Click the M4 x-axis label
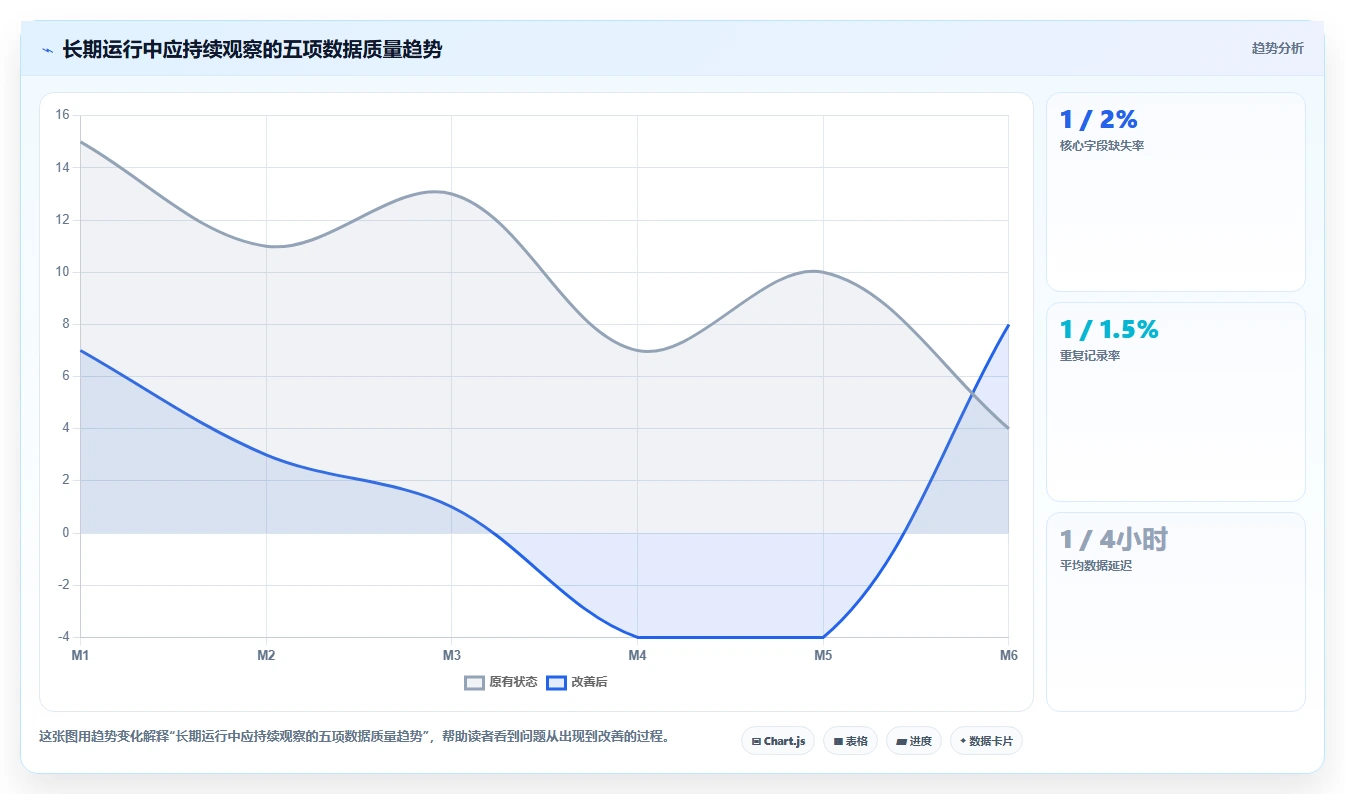This screenshot has width=1345, height=794. coord(637,655)
